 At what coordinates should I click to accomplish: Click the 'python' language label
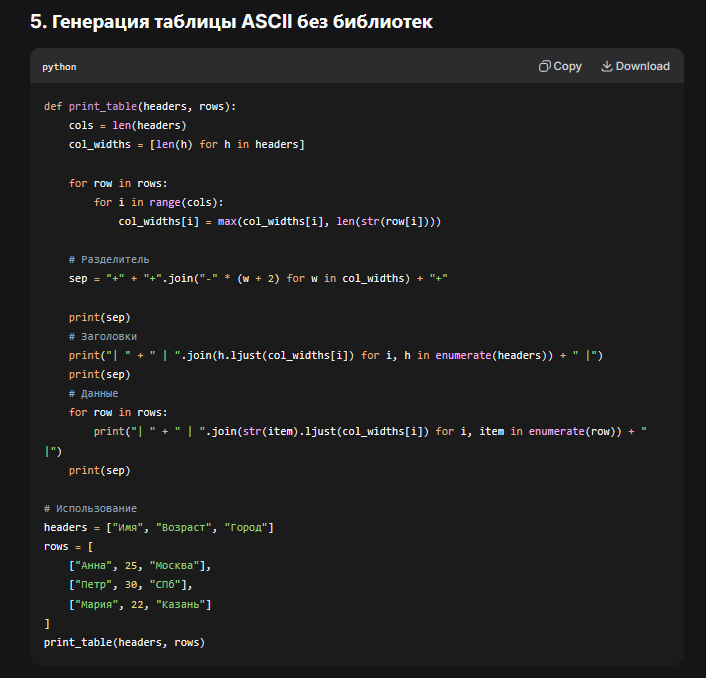[59, 67]
